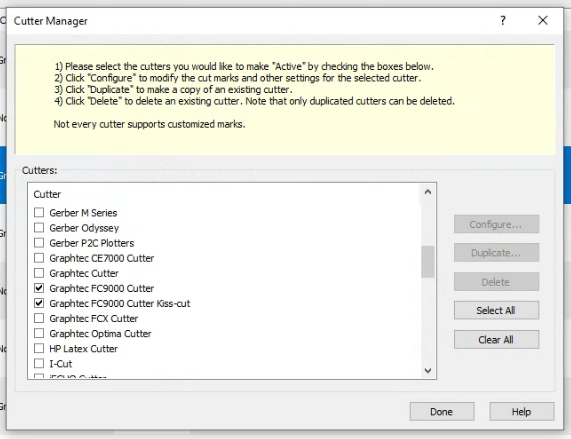
Task: Uncheck Graphtec FC9000 Cutter checkbox
Action: (x=39, y=288)
